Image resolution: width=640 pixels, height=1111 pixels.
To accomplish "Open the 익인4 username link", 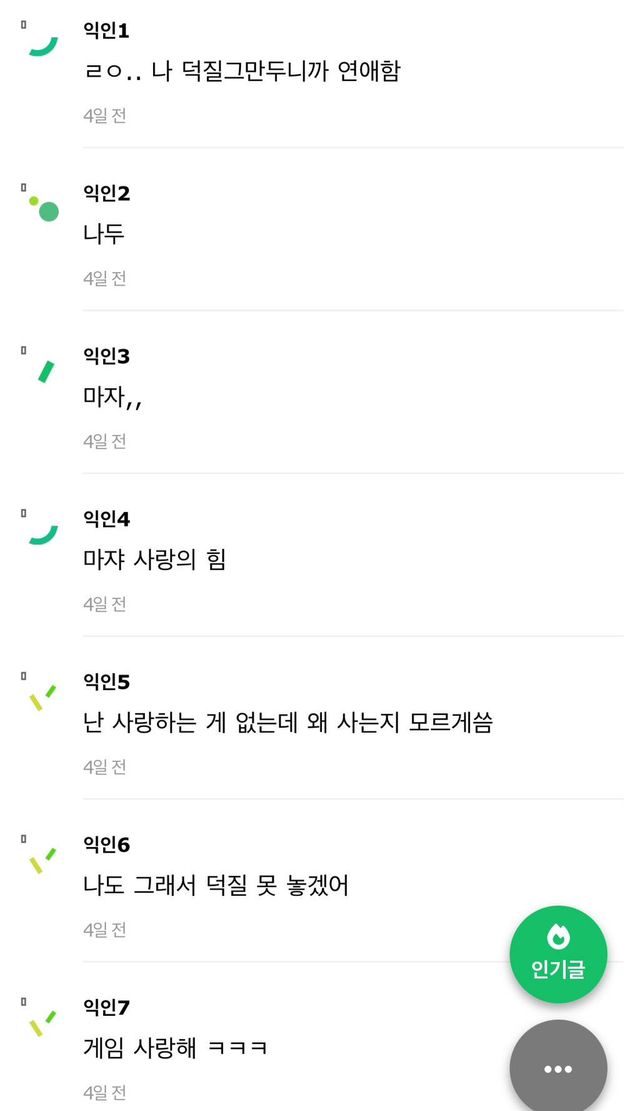I will [x=107, y=519].
